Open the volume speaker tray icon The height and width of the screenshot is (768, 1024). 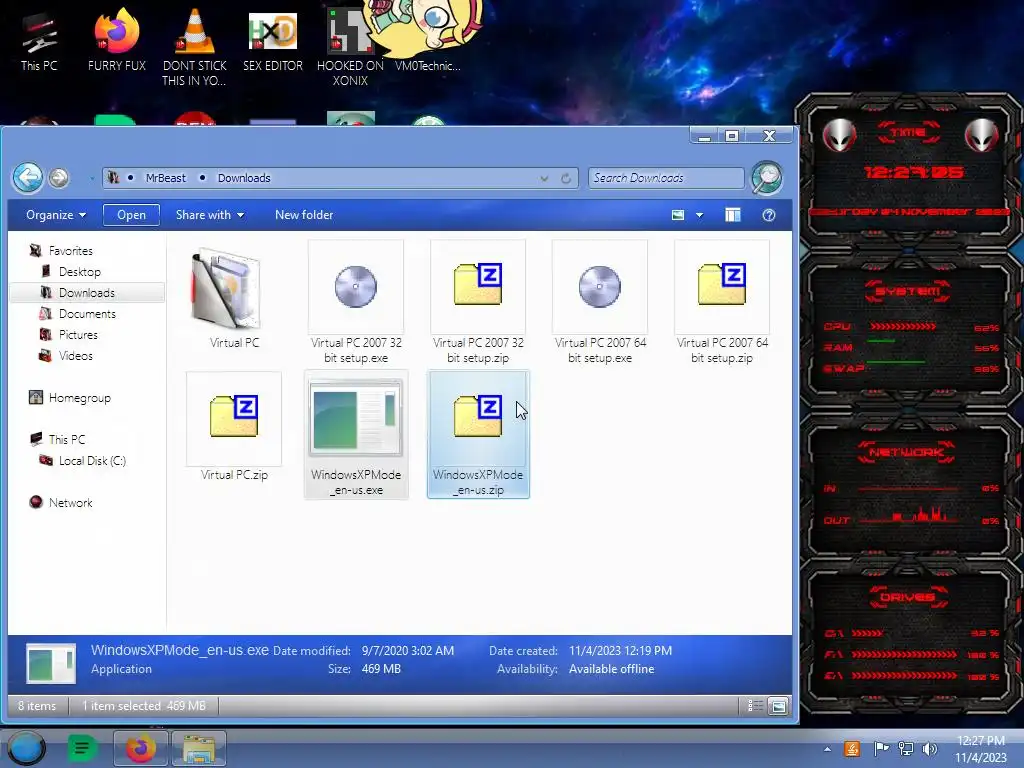pyautogui.click(x=929, y=748)
